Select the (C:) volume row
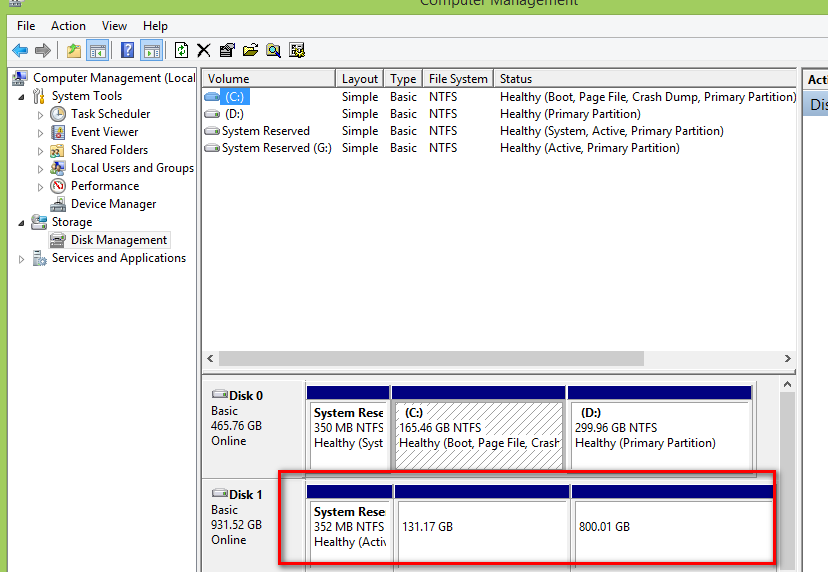The image size is (828, 572). (499, 97)
